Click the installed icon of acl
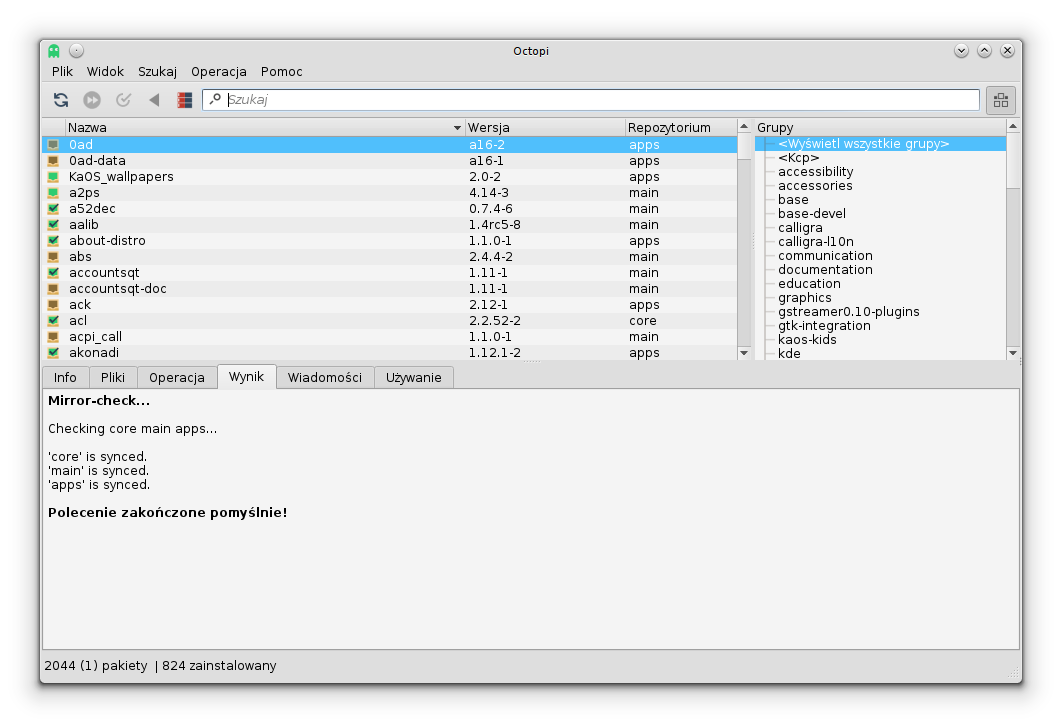 click(x=54, y=321)
